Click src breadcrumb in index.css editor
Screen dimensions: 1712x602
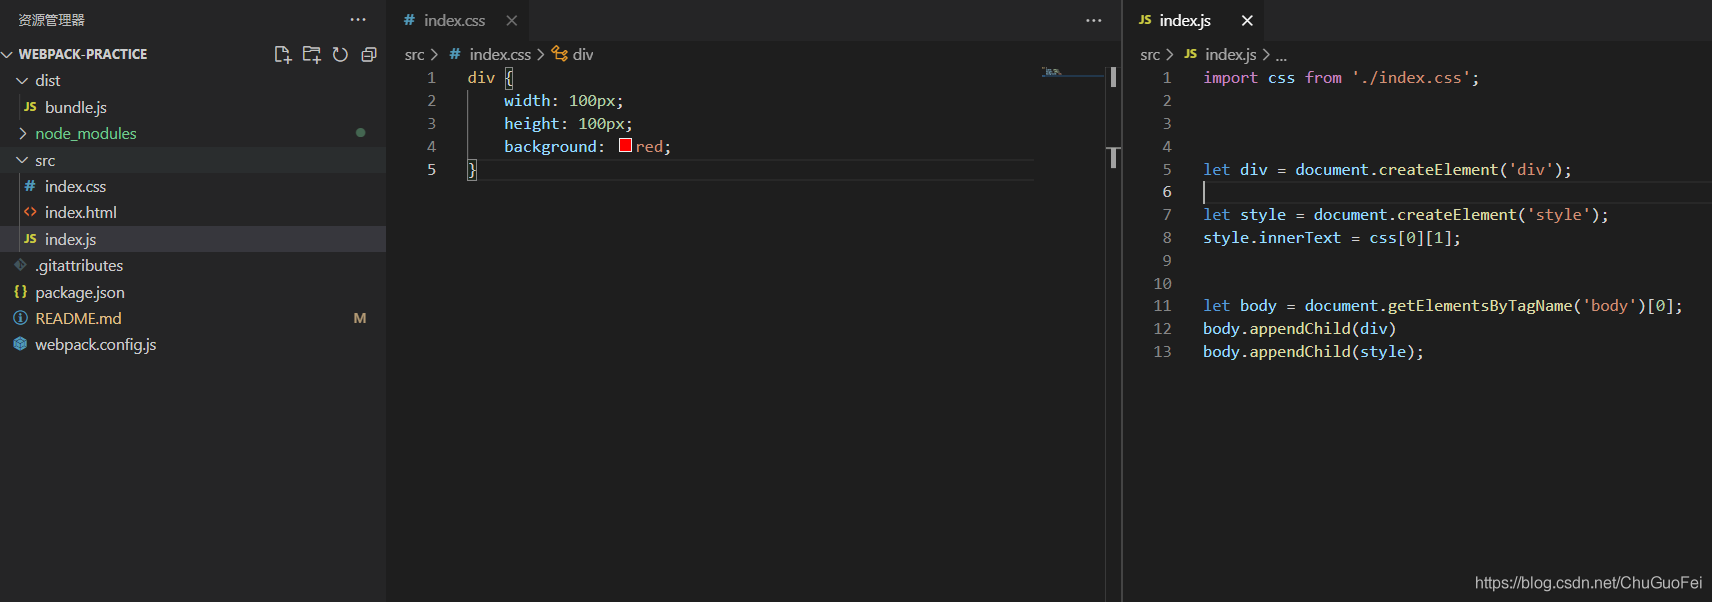[x=414, y=54]
